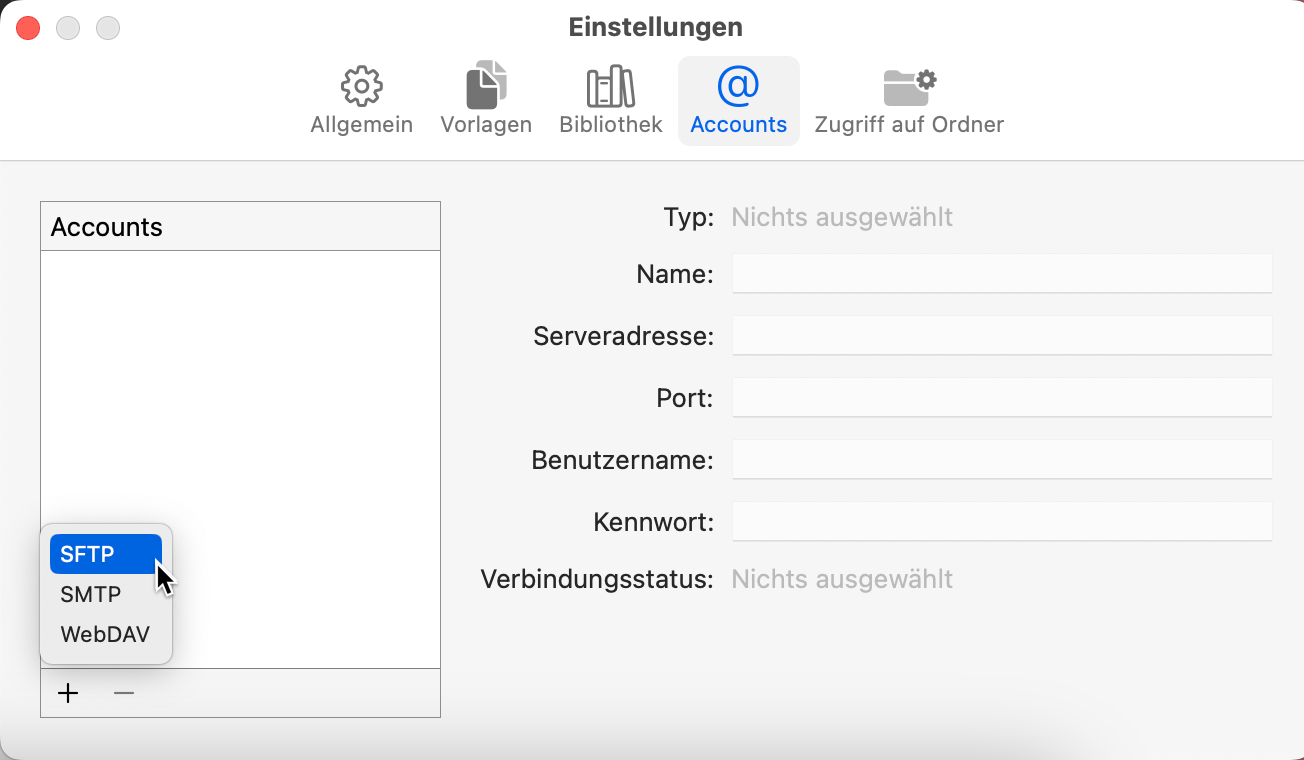This screenshot has width=1304, height=760.
Task: Select the Benutzername field
Action: coord(1001,459)
